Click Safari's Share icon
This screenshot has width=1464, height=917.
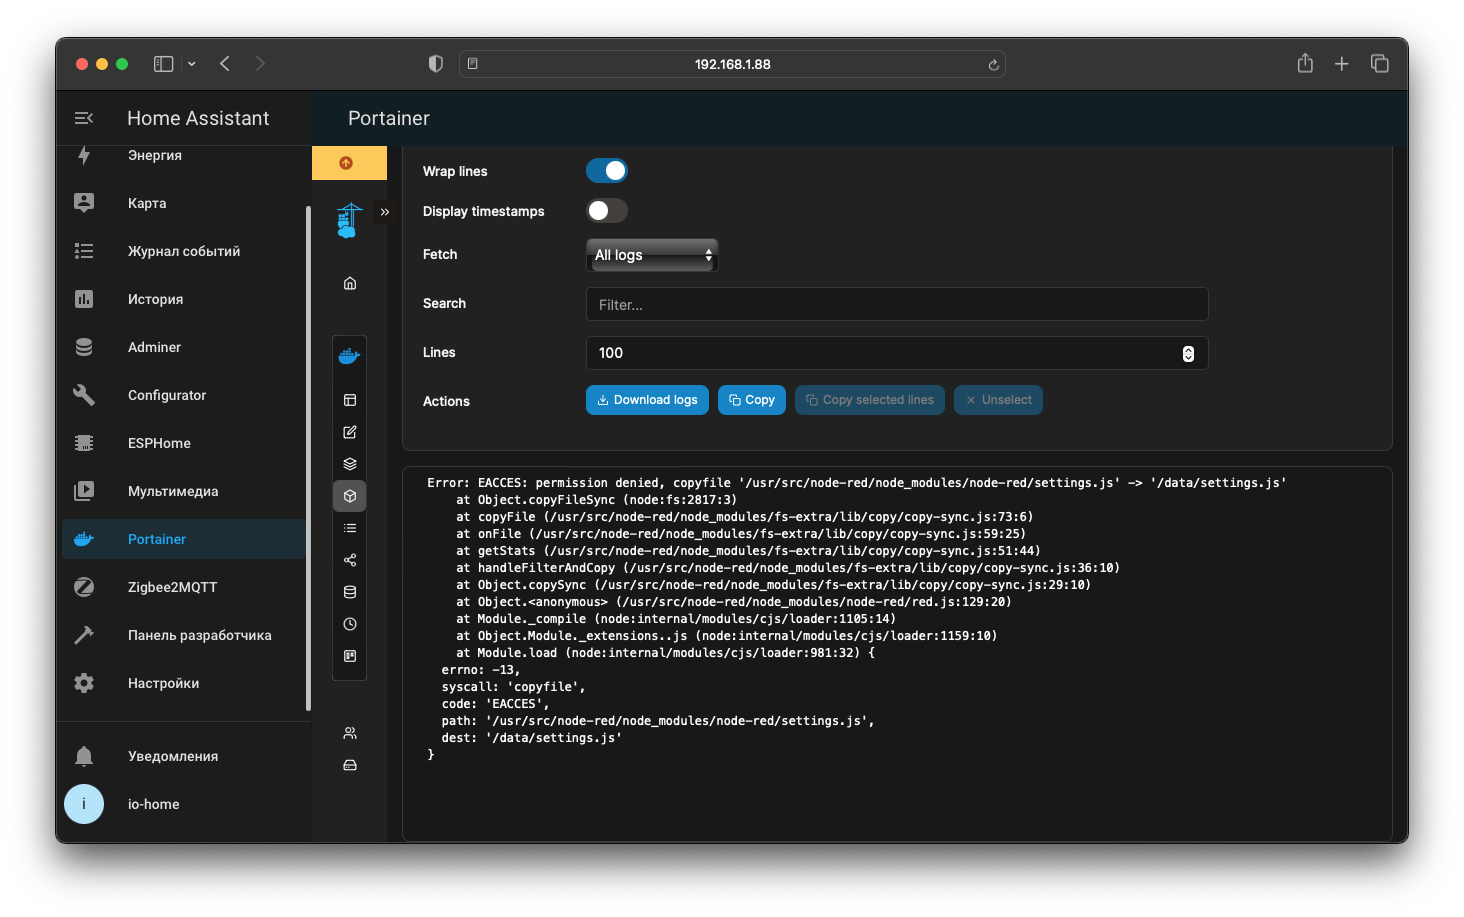click(1305, 64)
